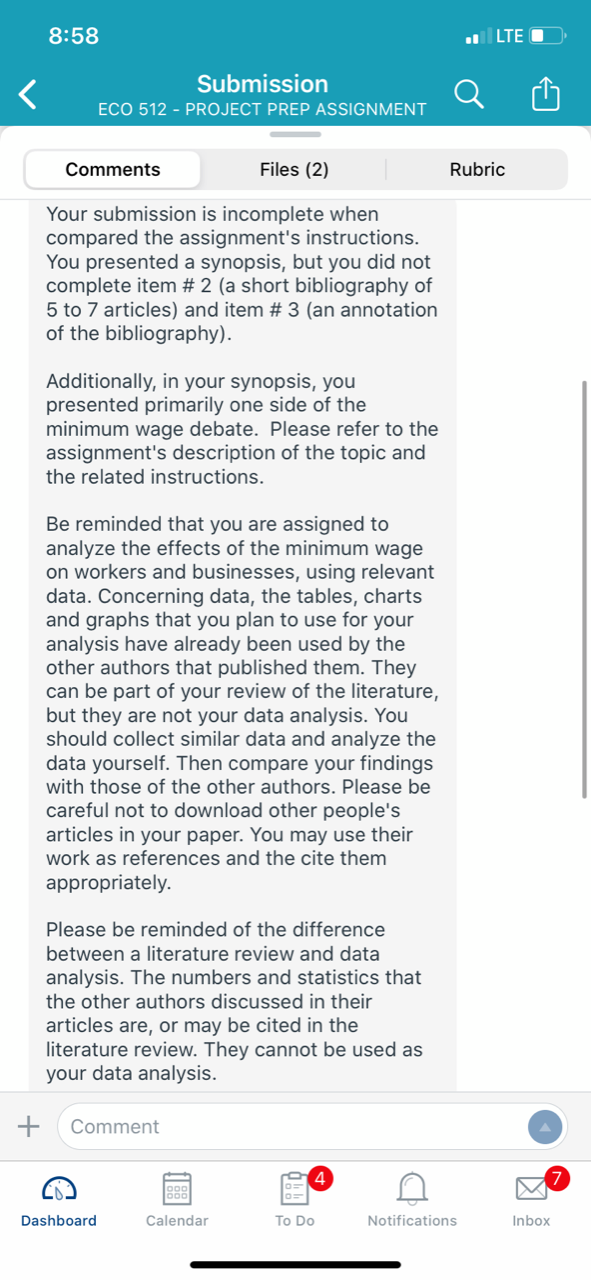
Task: Send comment with the arrow button
Action: (545, 1126)
